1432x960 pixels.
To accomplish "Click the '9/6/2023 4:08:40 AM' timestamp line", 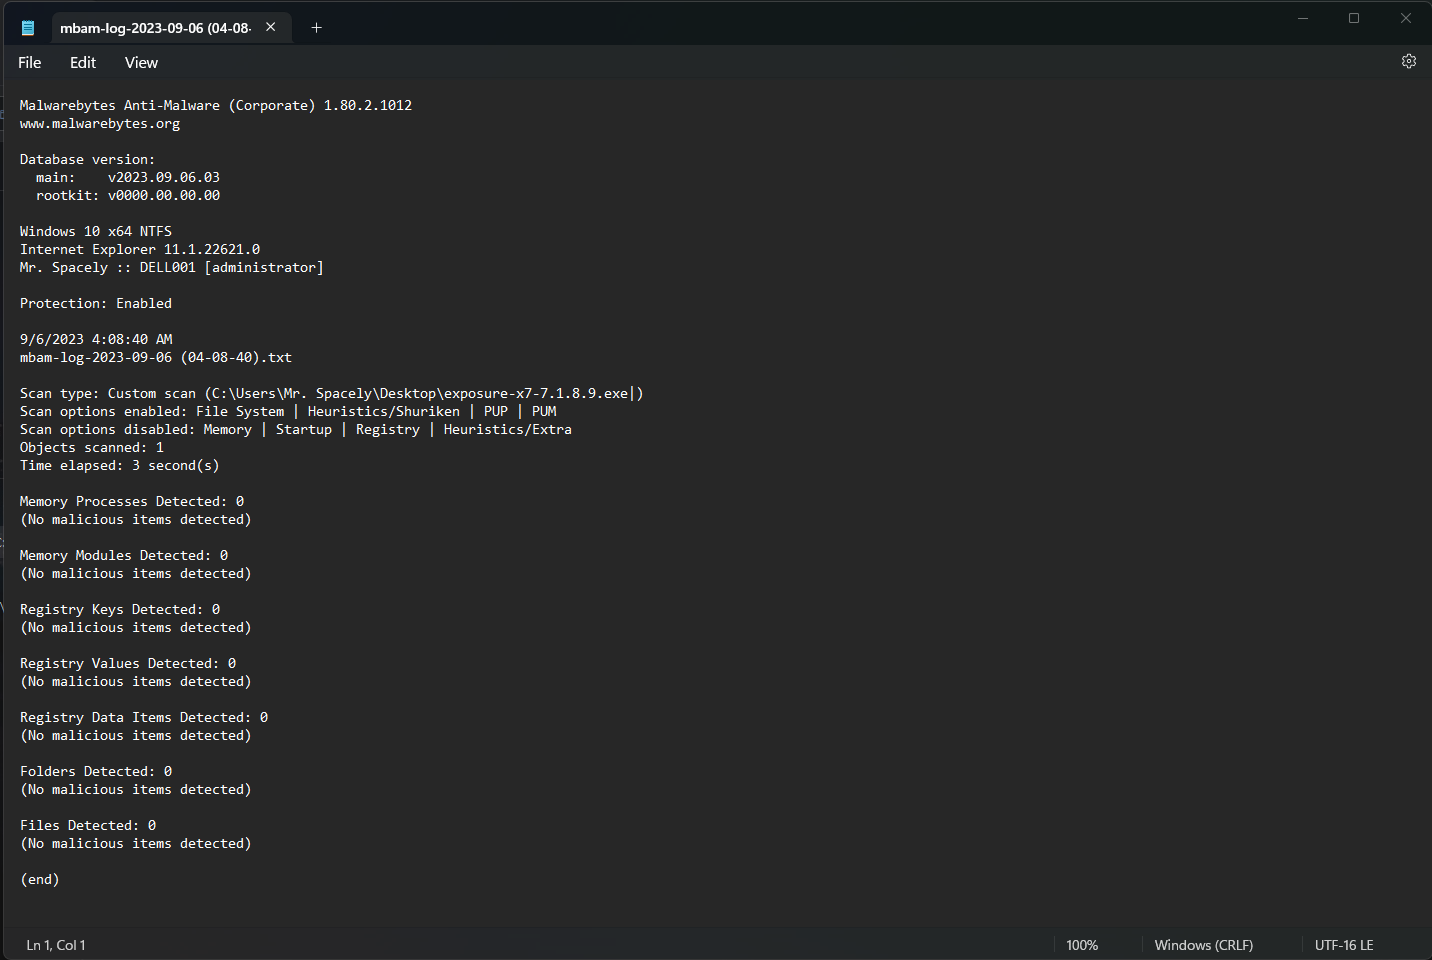I will 96,339.
